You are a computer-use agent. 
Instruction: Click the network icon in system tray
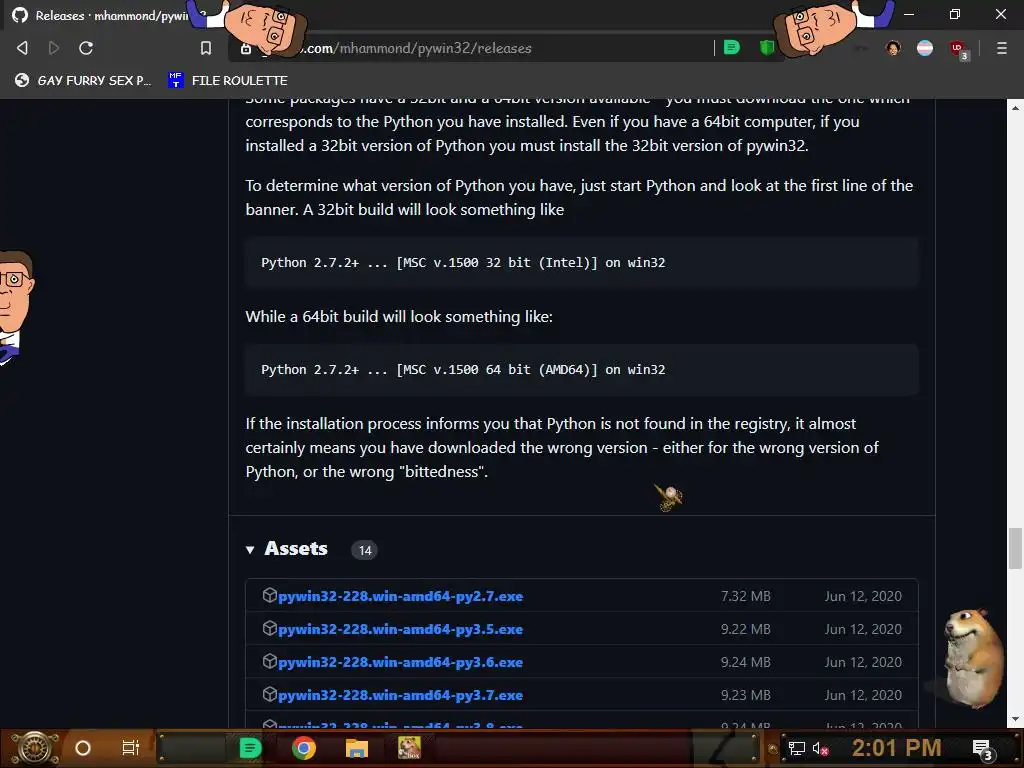797,748
